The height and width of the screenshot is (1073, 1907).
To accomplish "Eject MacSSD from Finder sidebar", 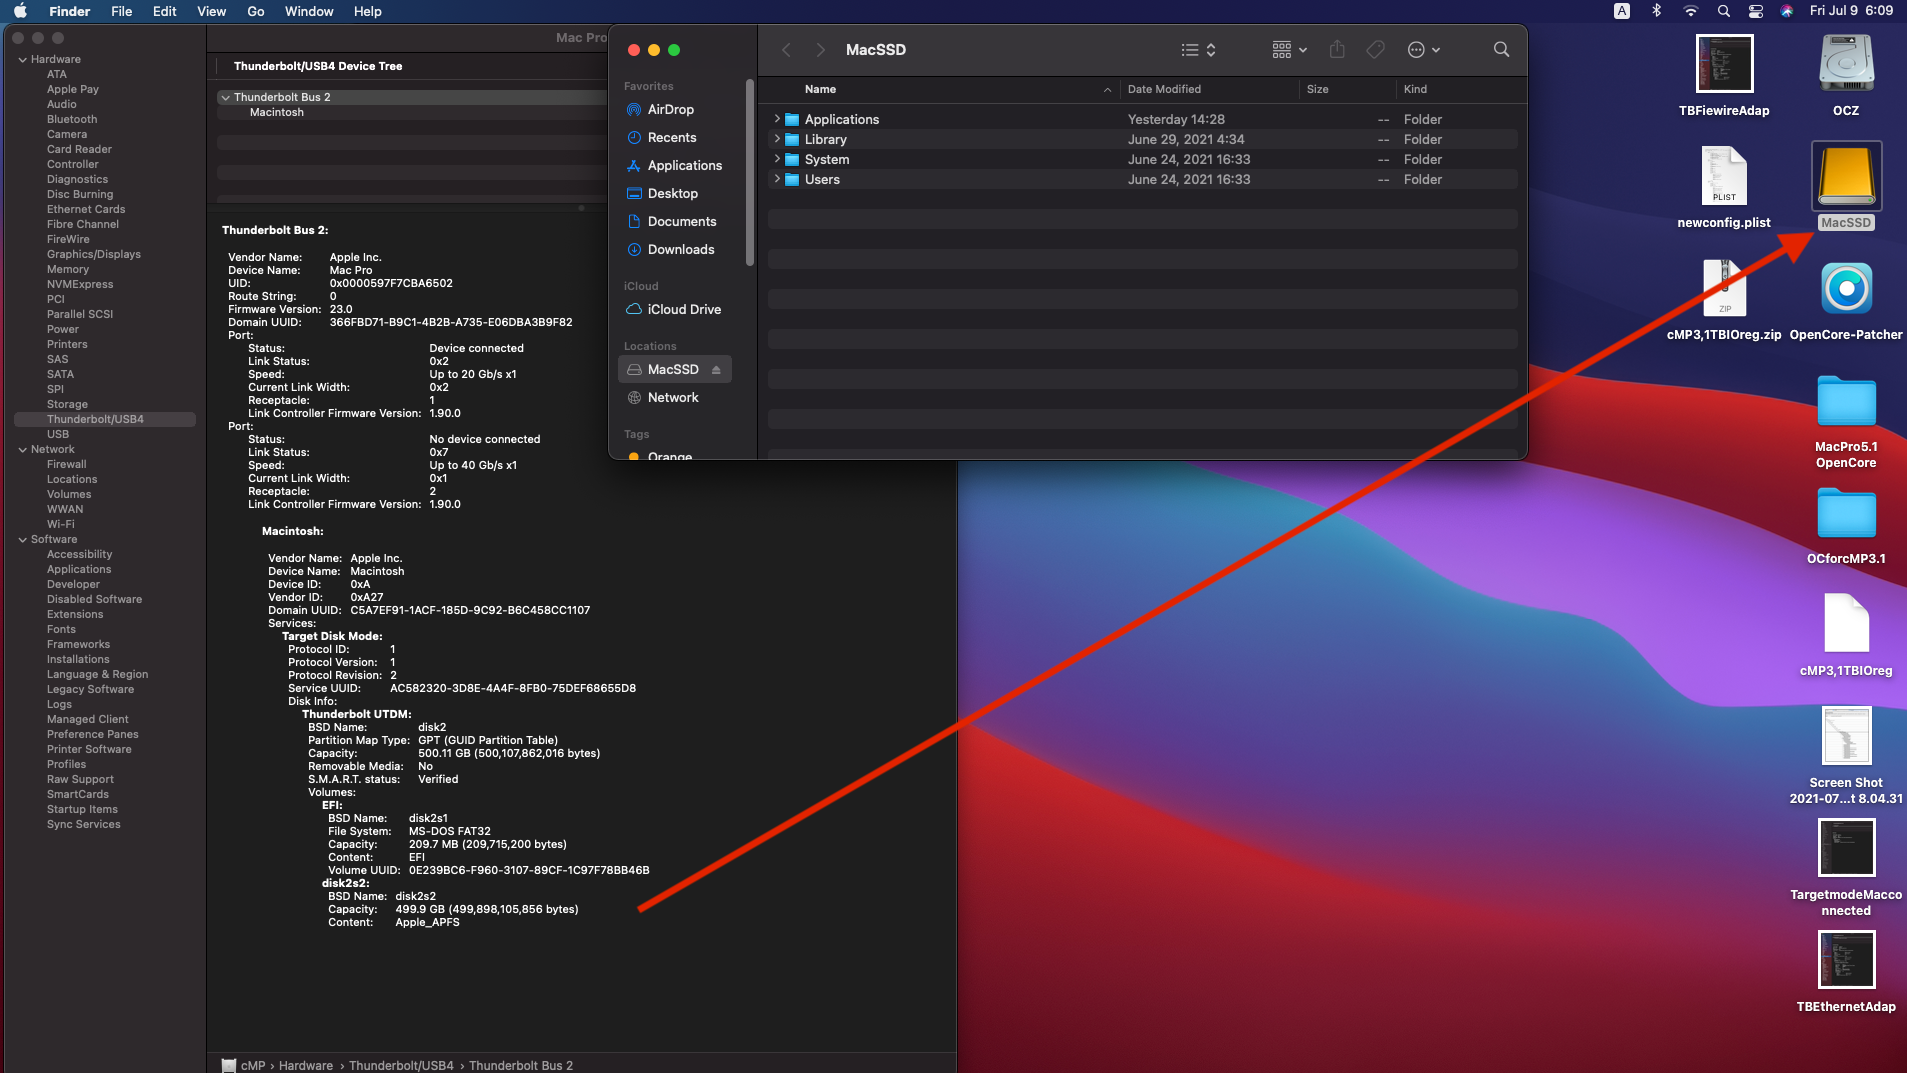I will [716, 370].
